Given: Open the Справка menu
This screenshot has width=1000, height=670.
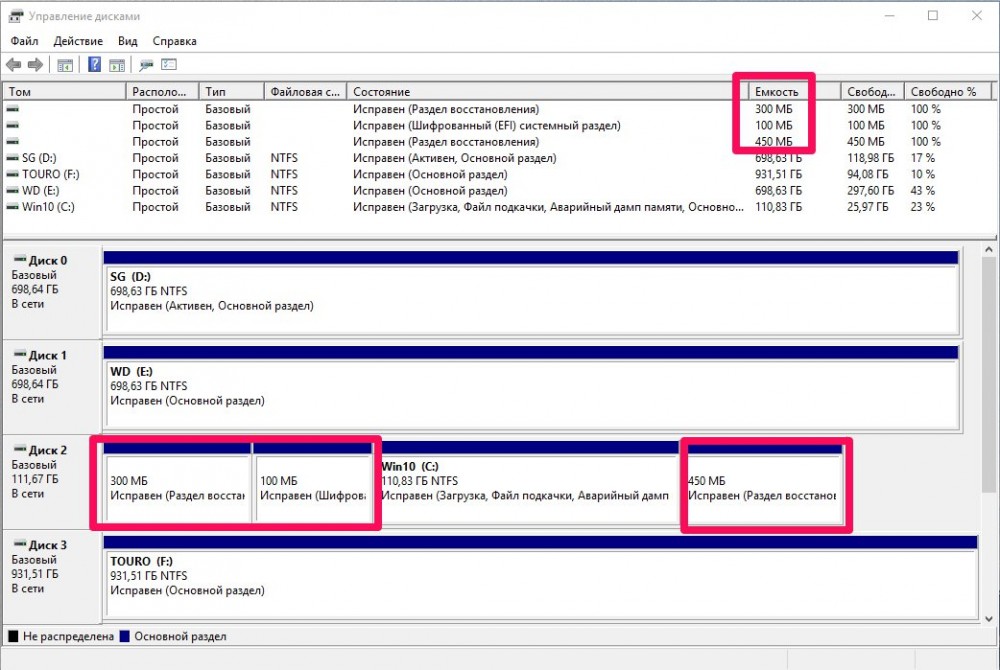Looking at the screenshot, I should (x=174, y=41).
